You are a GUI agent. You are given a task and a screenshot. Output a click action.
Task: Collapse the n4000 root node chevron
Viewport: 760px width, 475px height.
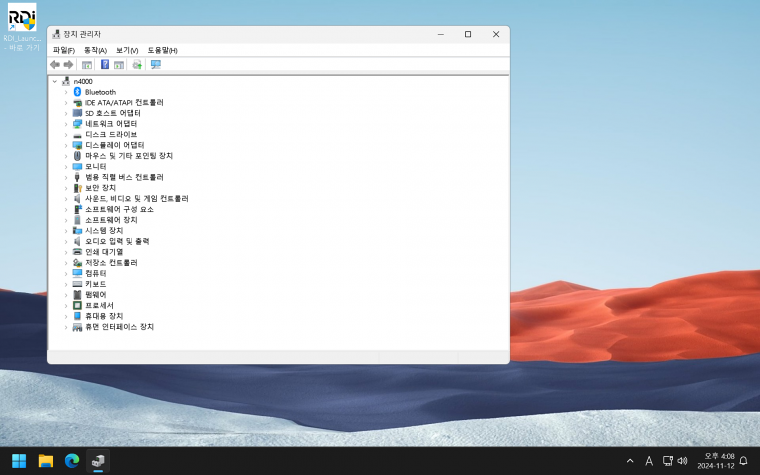[x=55, y=81]
